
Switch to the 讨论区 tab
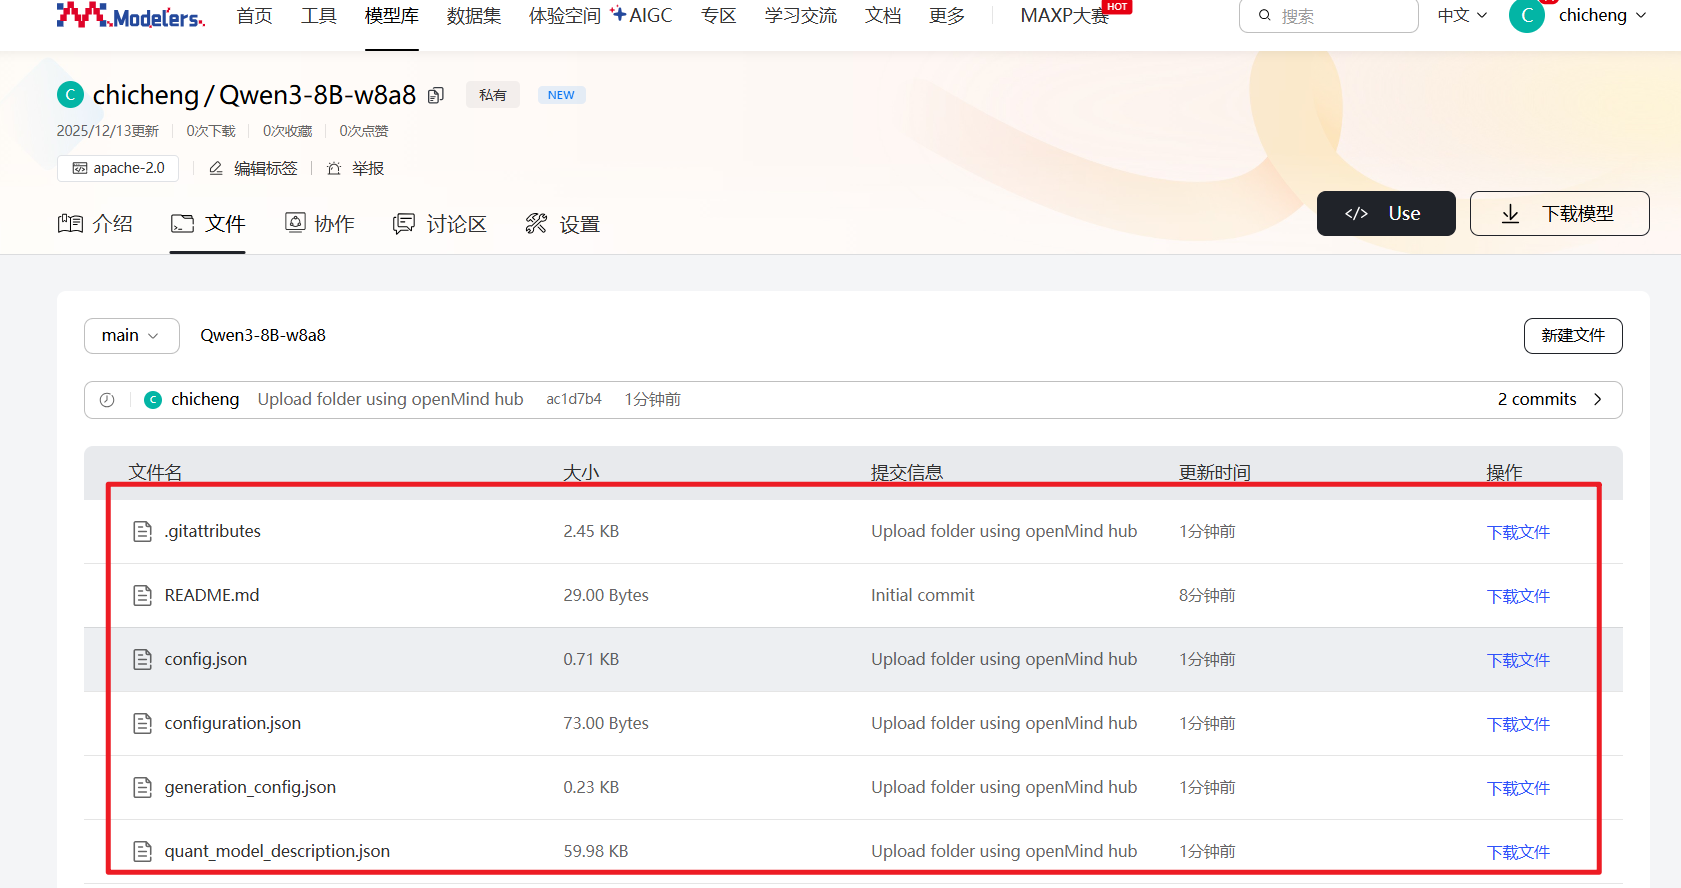click(440, 224)
